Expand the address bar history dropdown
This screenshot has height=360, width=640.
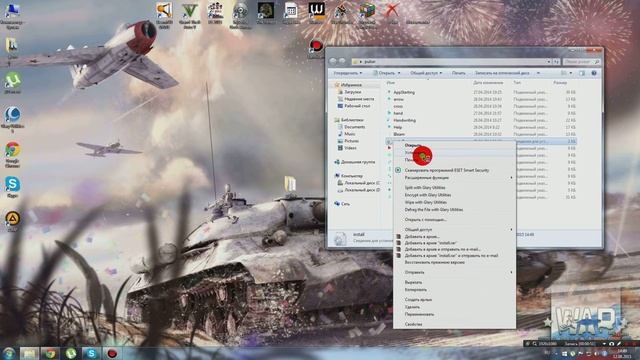(x=549, y=62)
